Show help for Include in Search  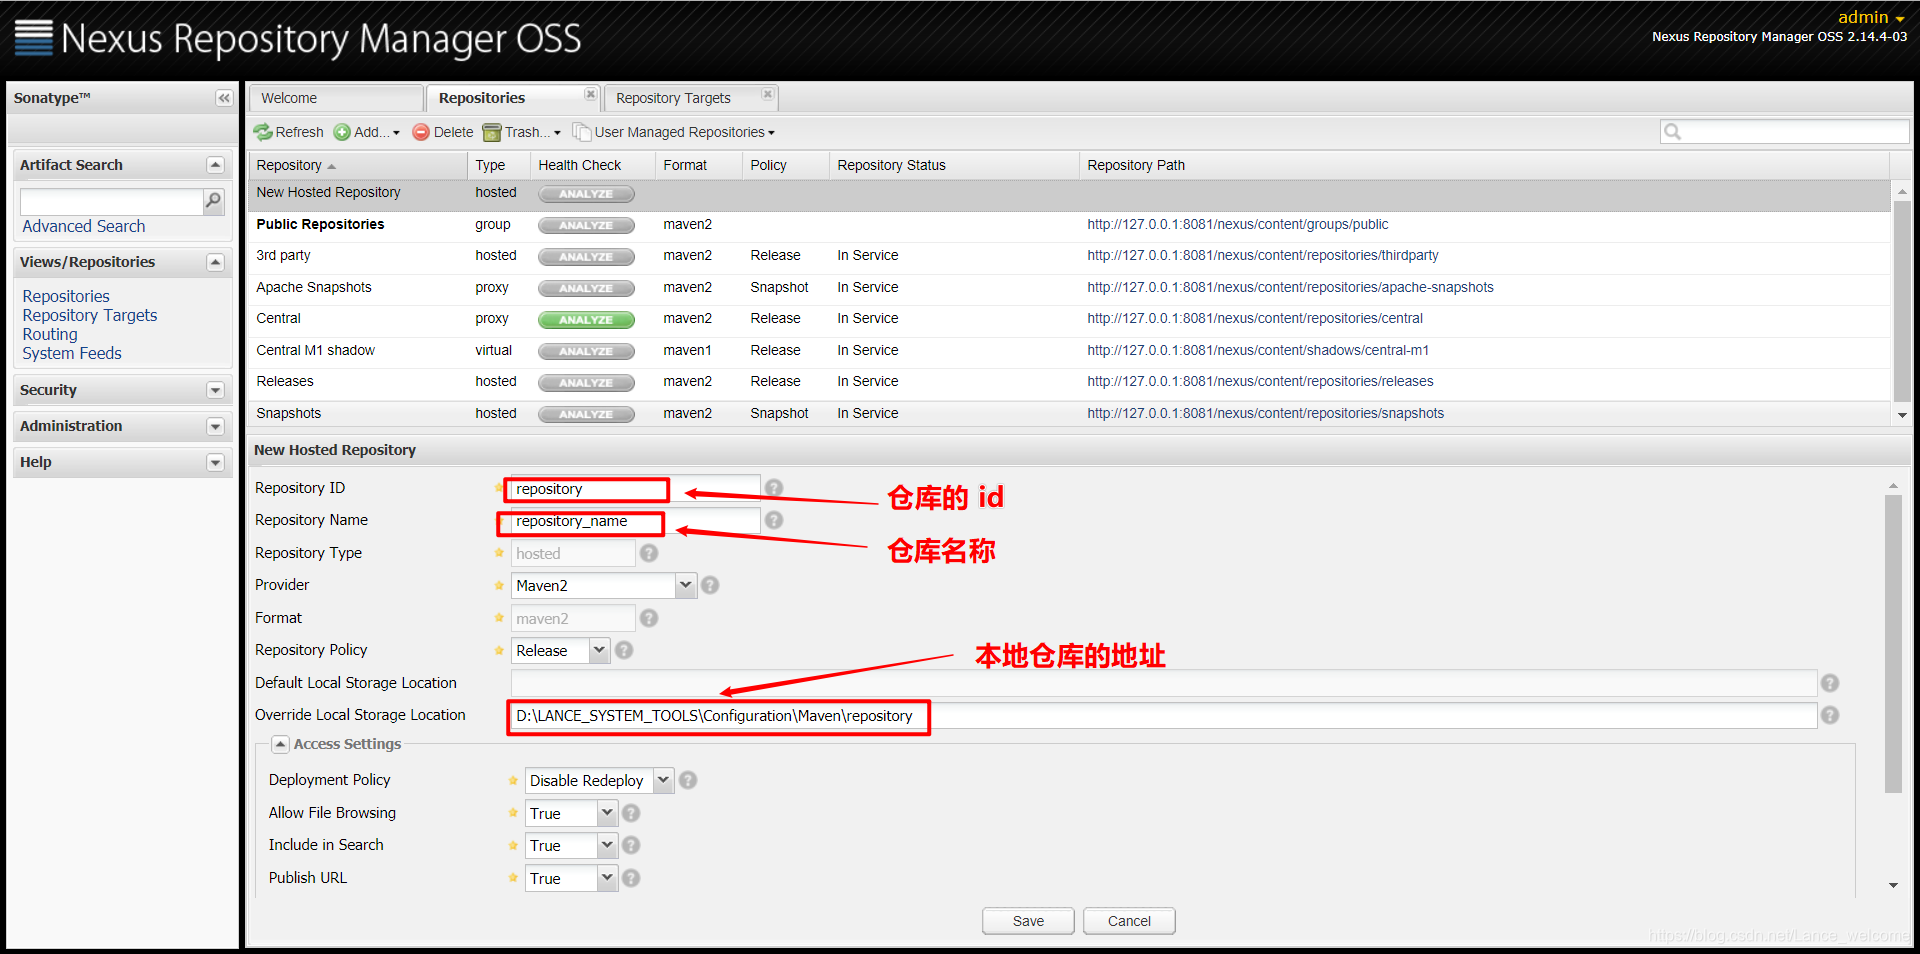(631, 845)
